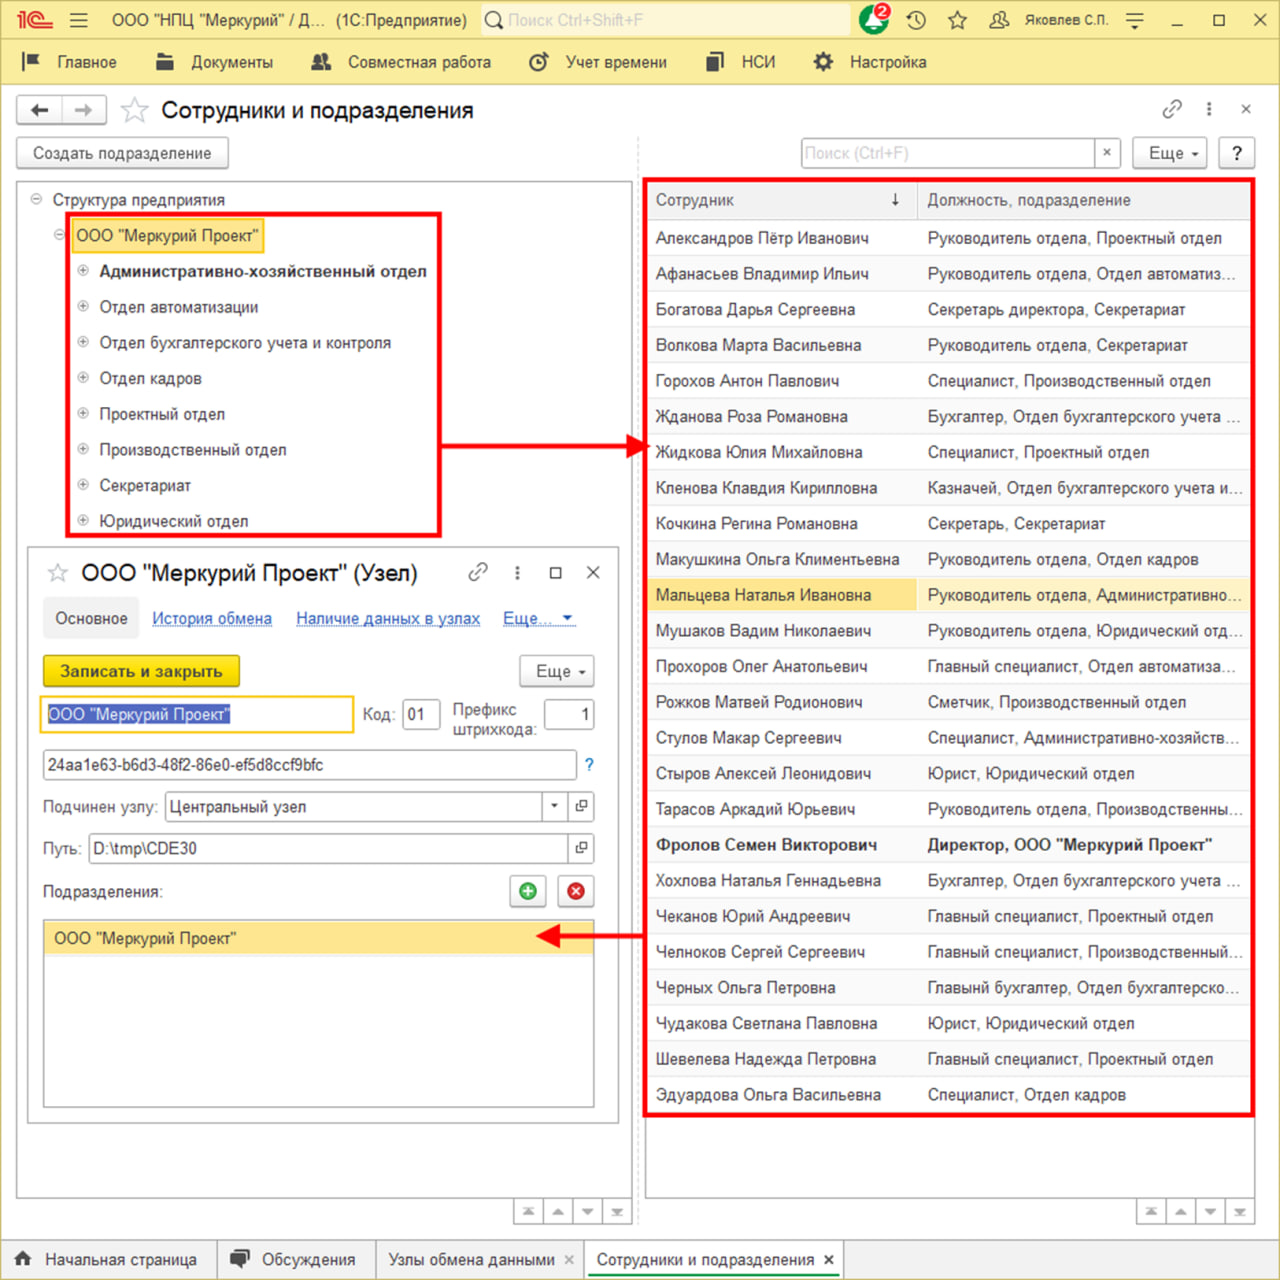This screenshot has height=1280, width=1280.
Task: Open the Настройка menu section
Action: click(x=870, y=62)
